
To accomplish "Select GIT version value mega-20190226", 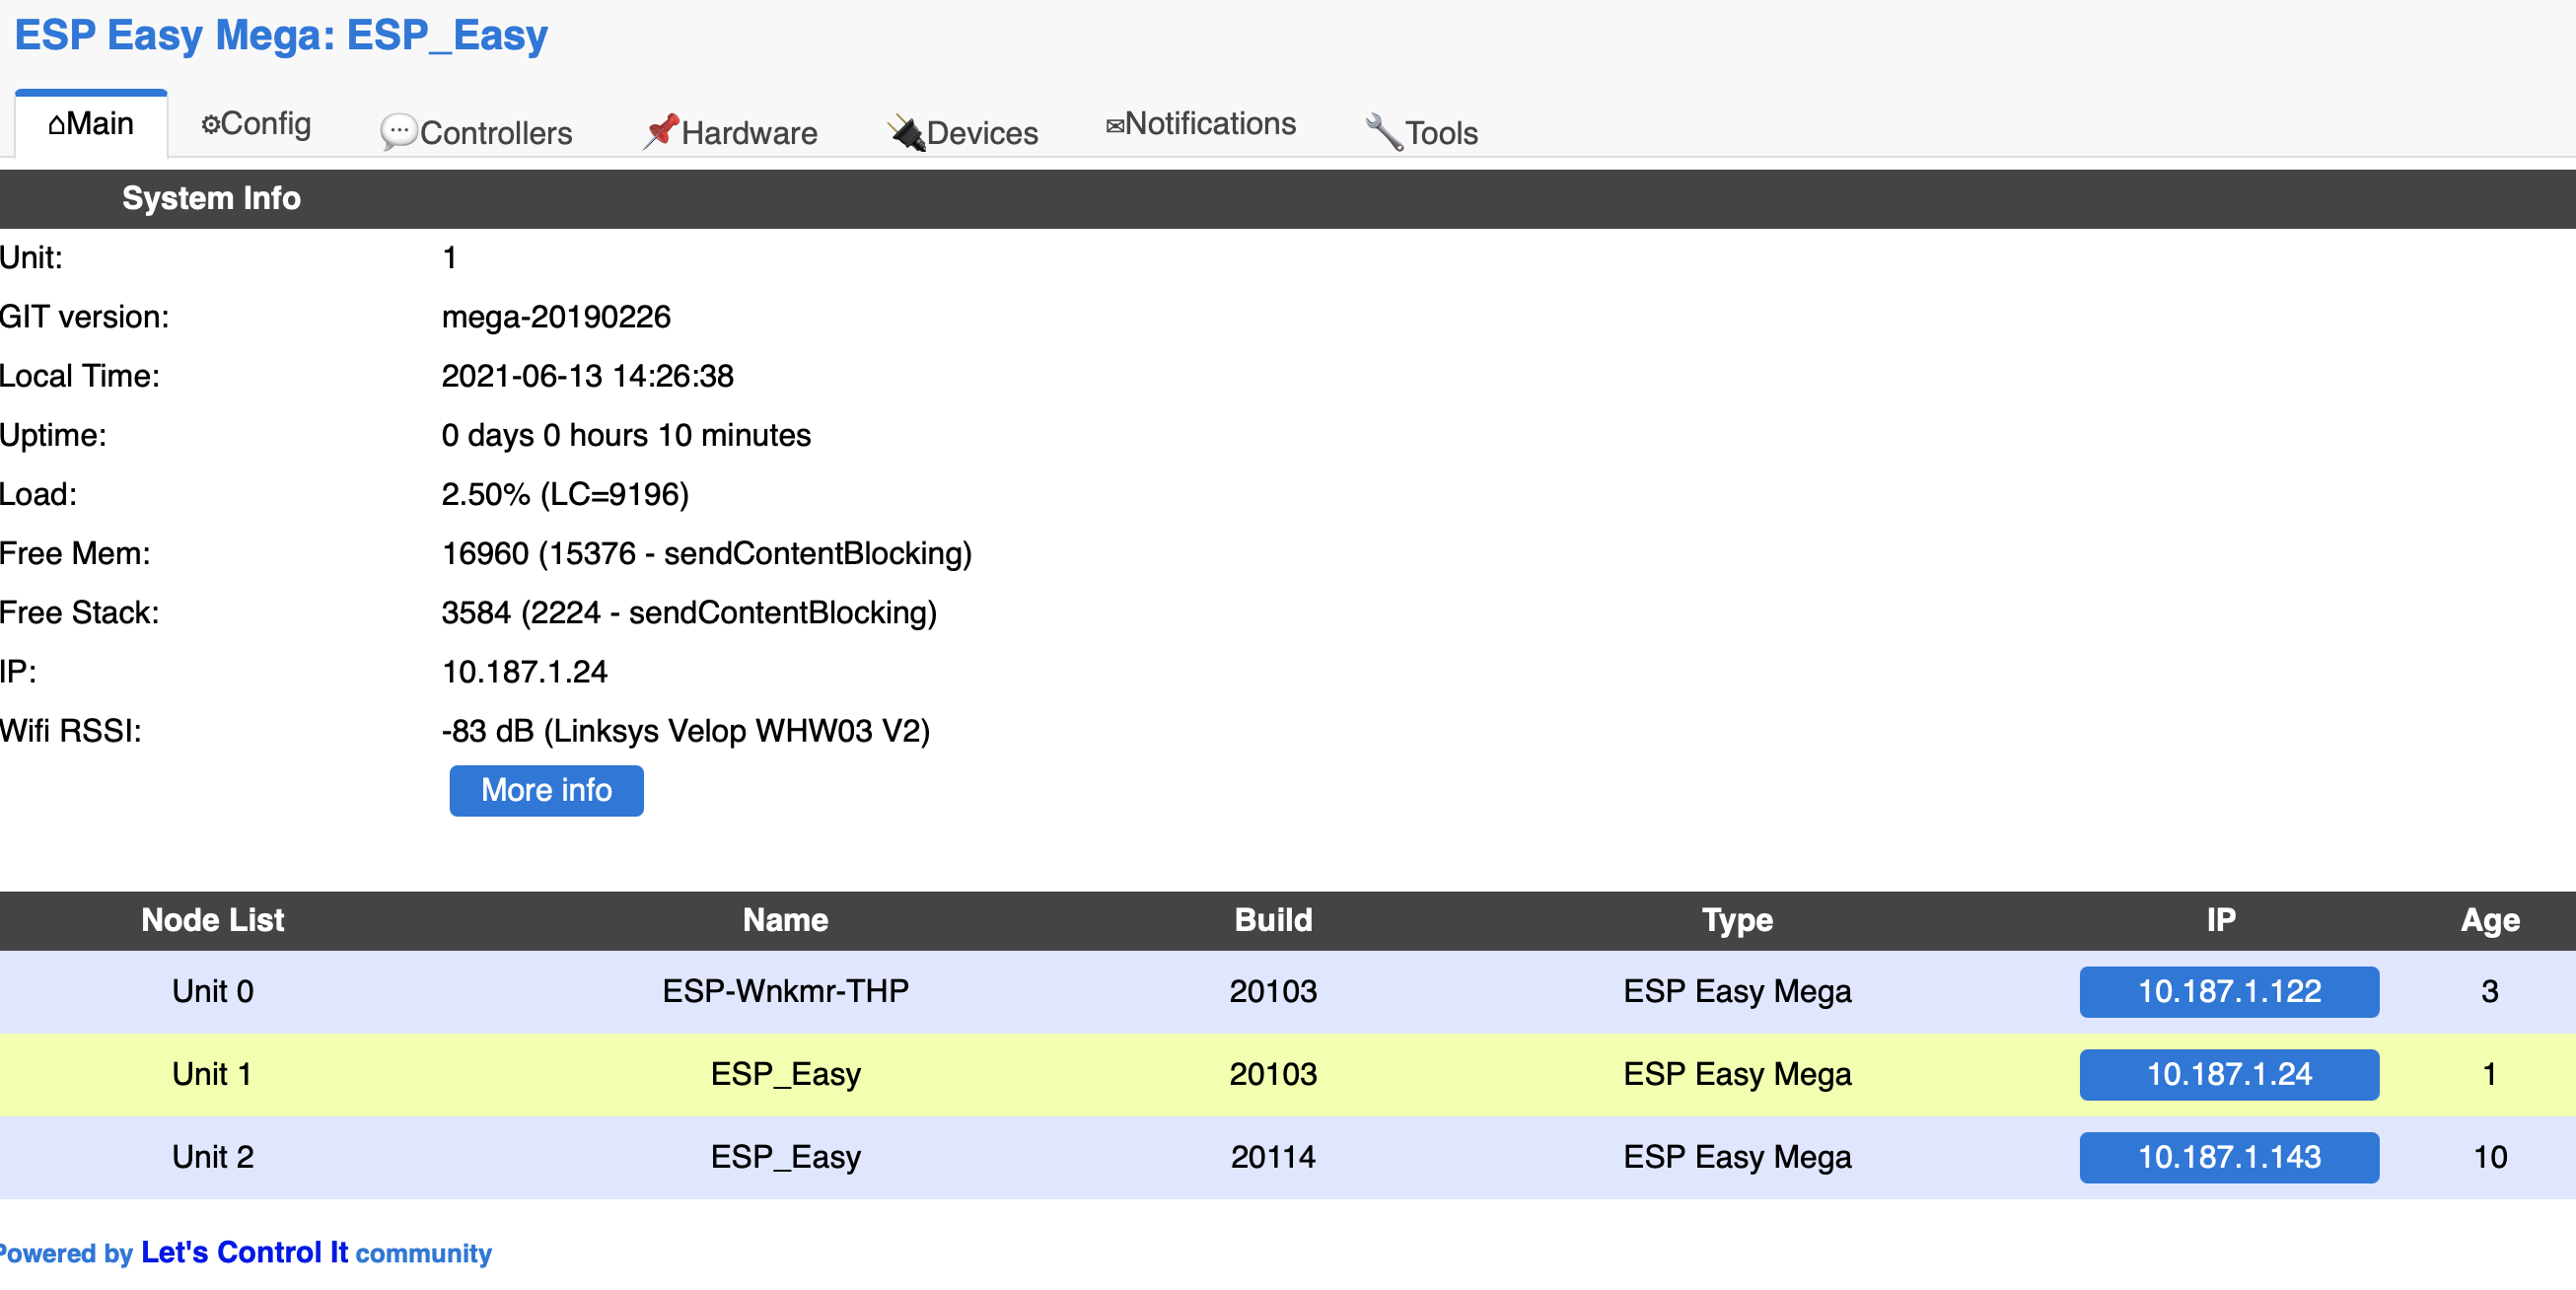I will pos(556,317).
